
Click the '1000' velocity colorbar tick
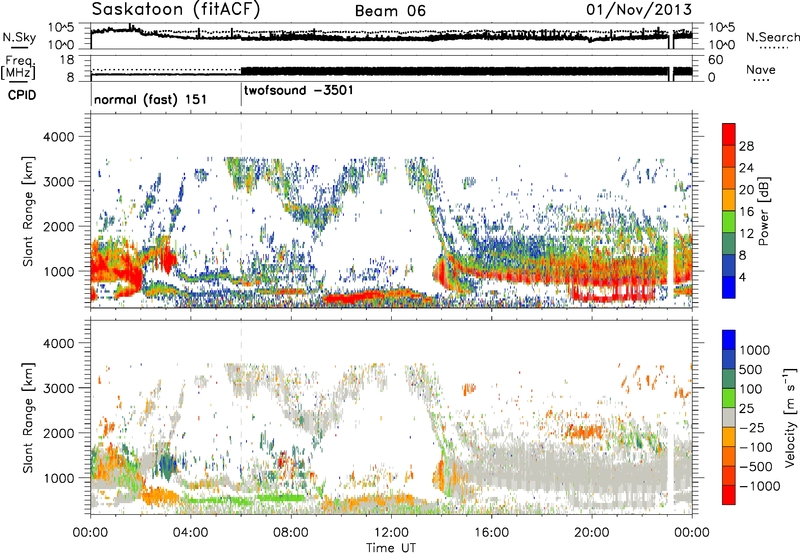754,350
